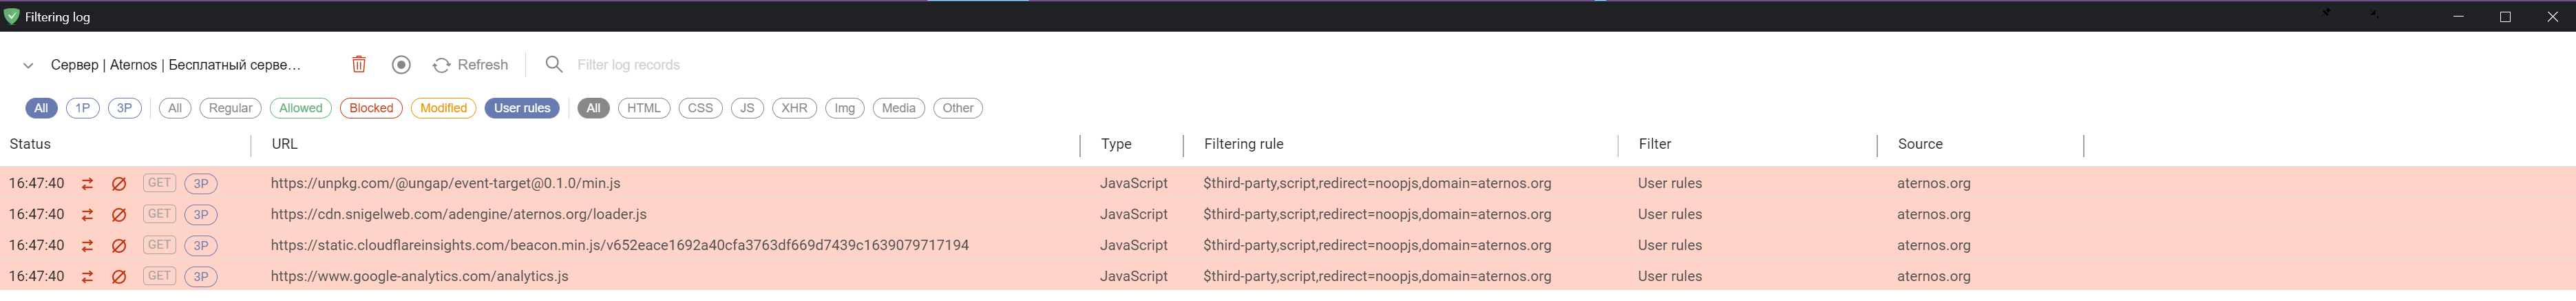Click the blocked icon in the google-analytics row
This screenshot has height=301, width=2576.
(119, 277)
